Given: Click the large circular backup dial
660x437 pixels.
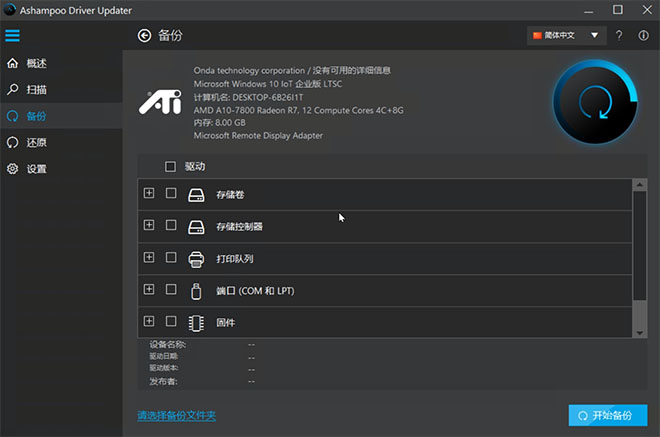Looking at the screenshot, I should (595, 102).
